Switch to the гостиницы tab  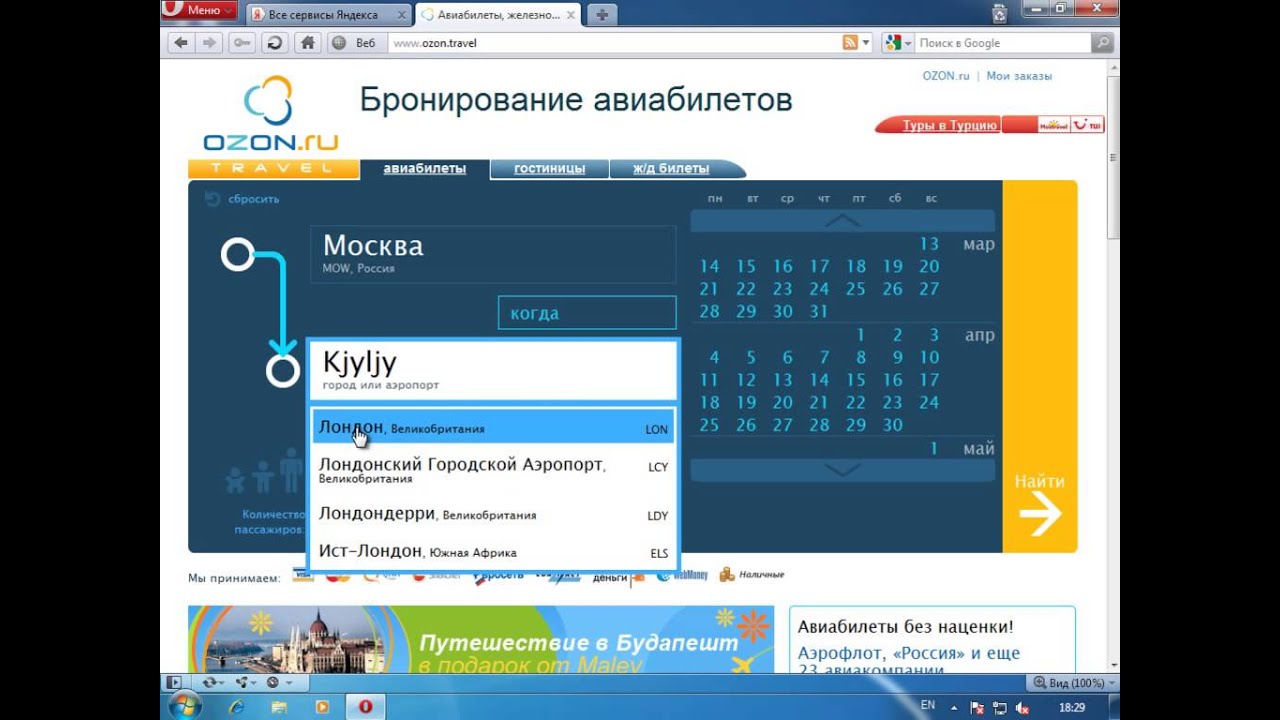pos(549,168)
